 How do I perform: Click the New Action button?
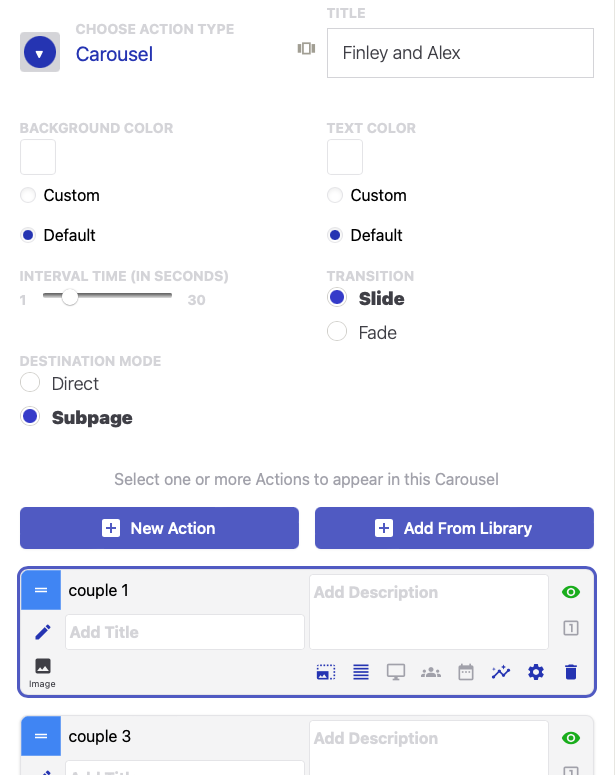159,528
